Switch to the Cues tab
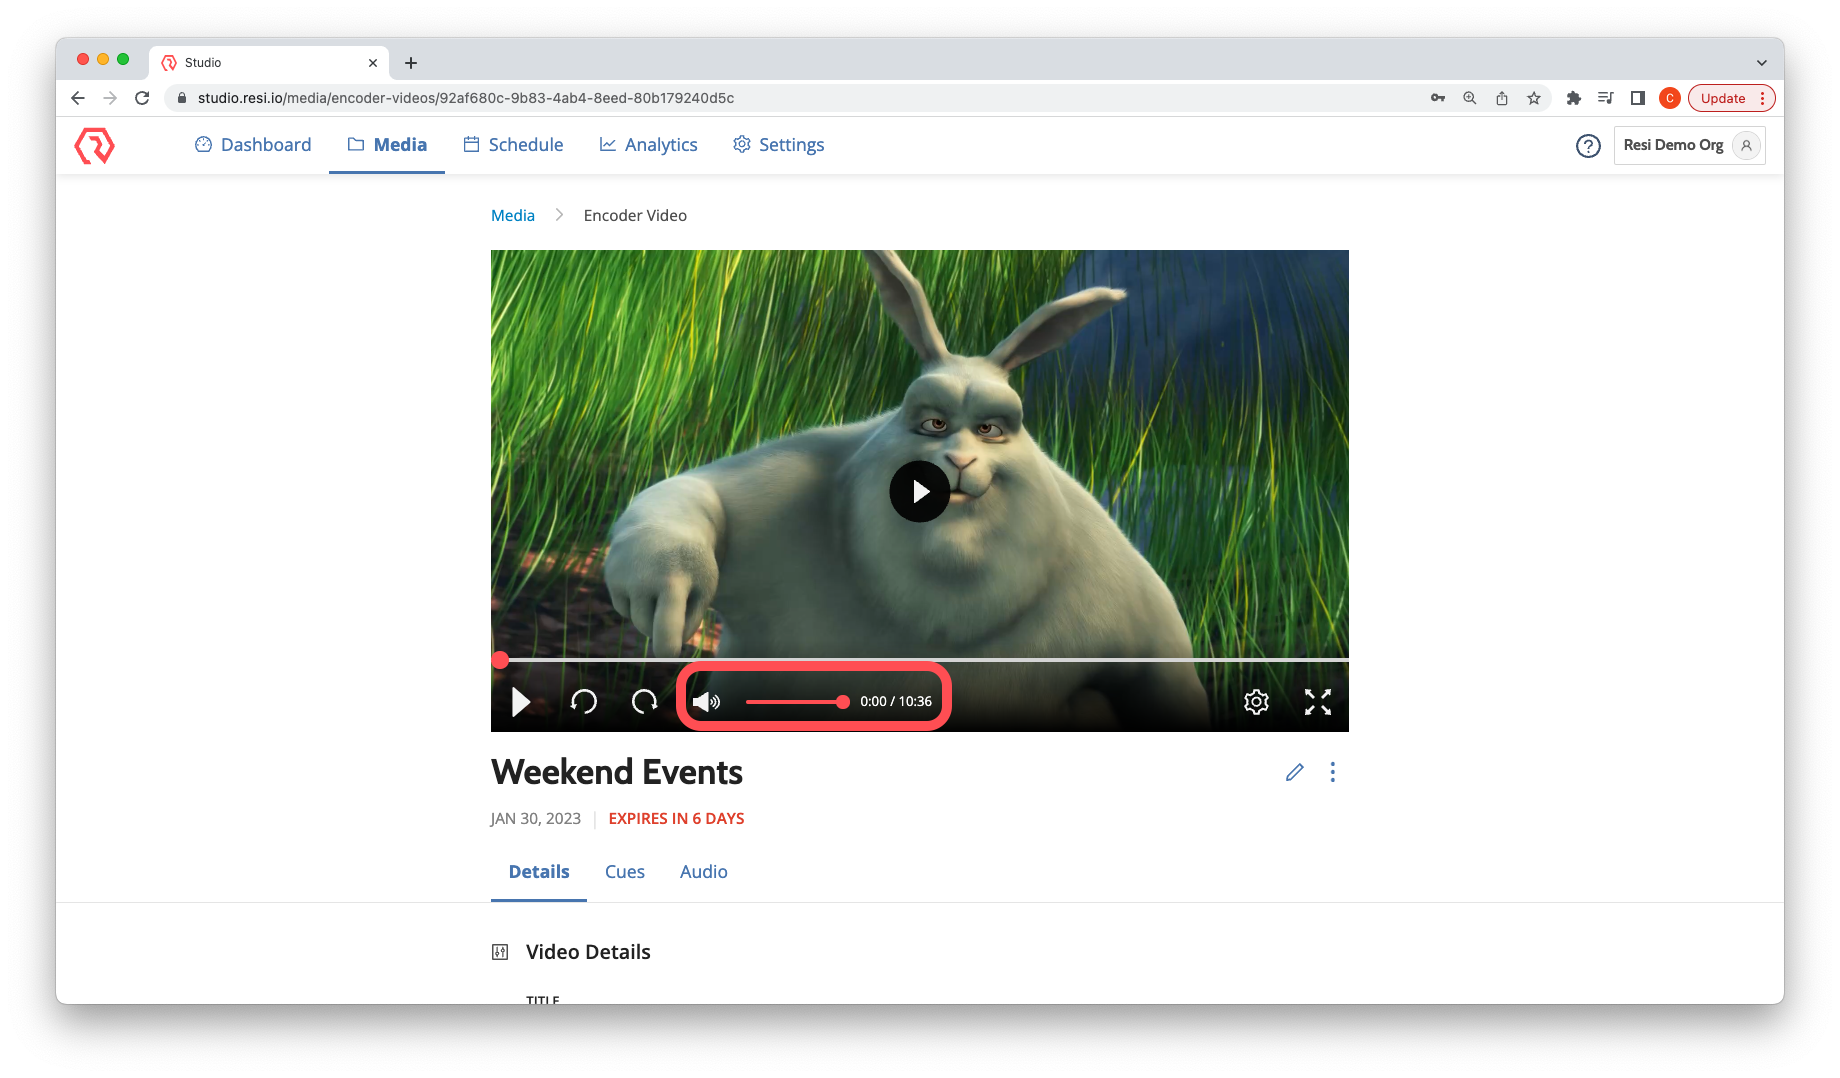 [x=624, y=872]
